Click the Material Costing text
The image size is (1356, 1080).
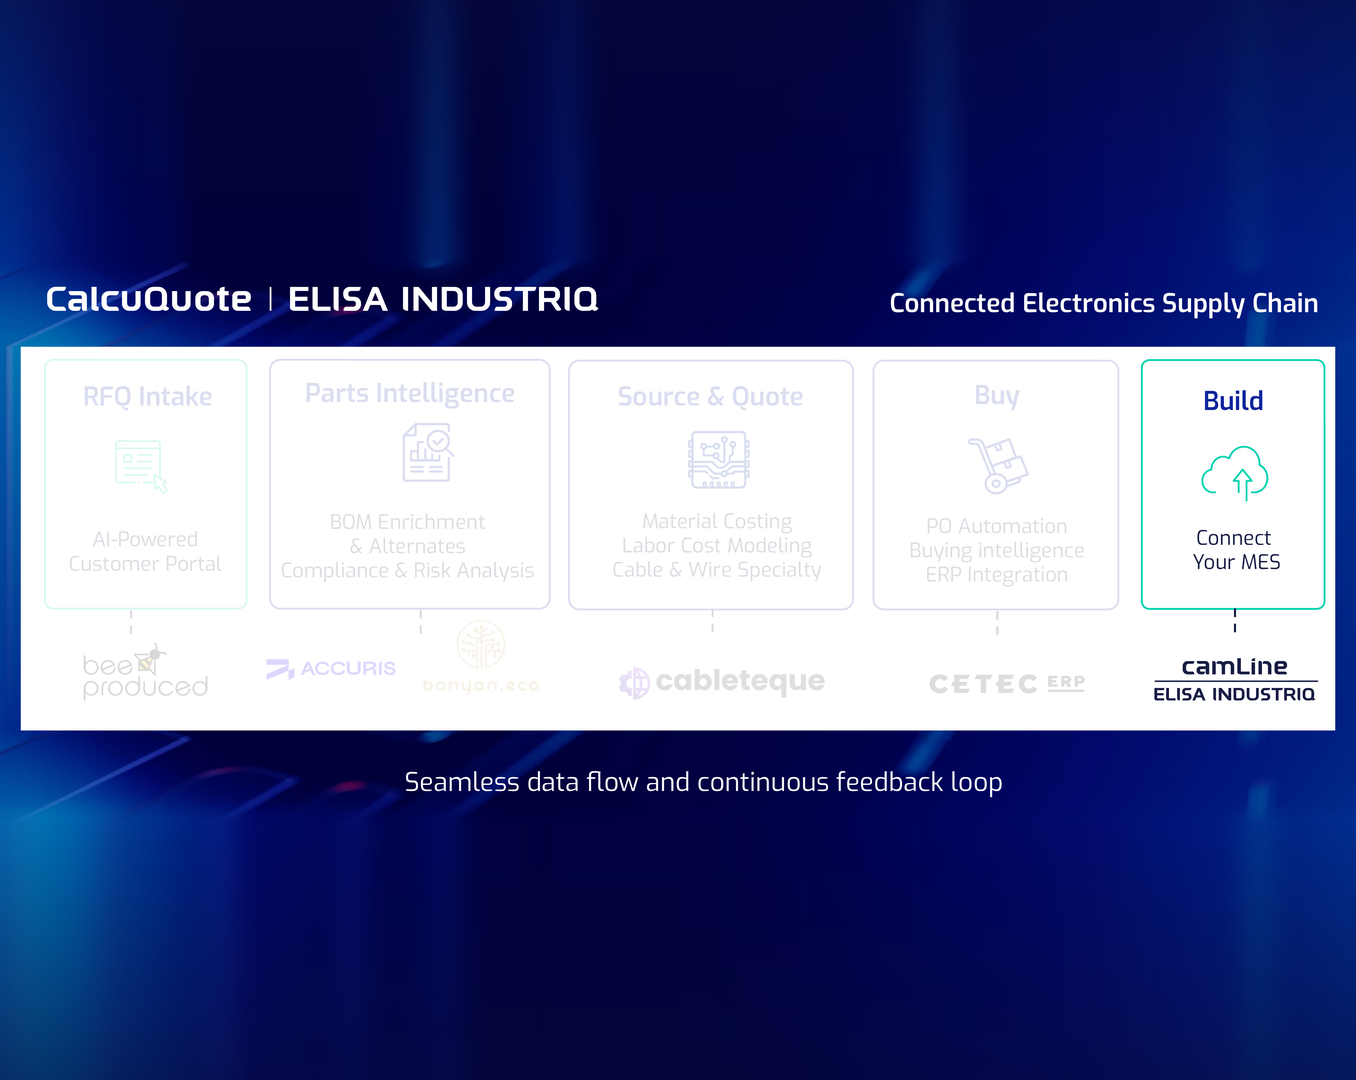click(x=717, y=521)
